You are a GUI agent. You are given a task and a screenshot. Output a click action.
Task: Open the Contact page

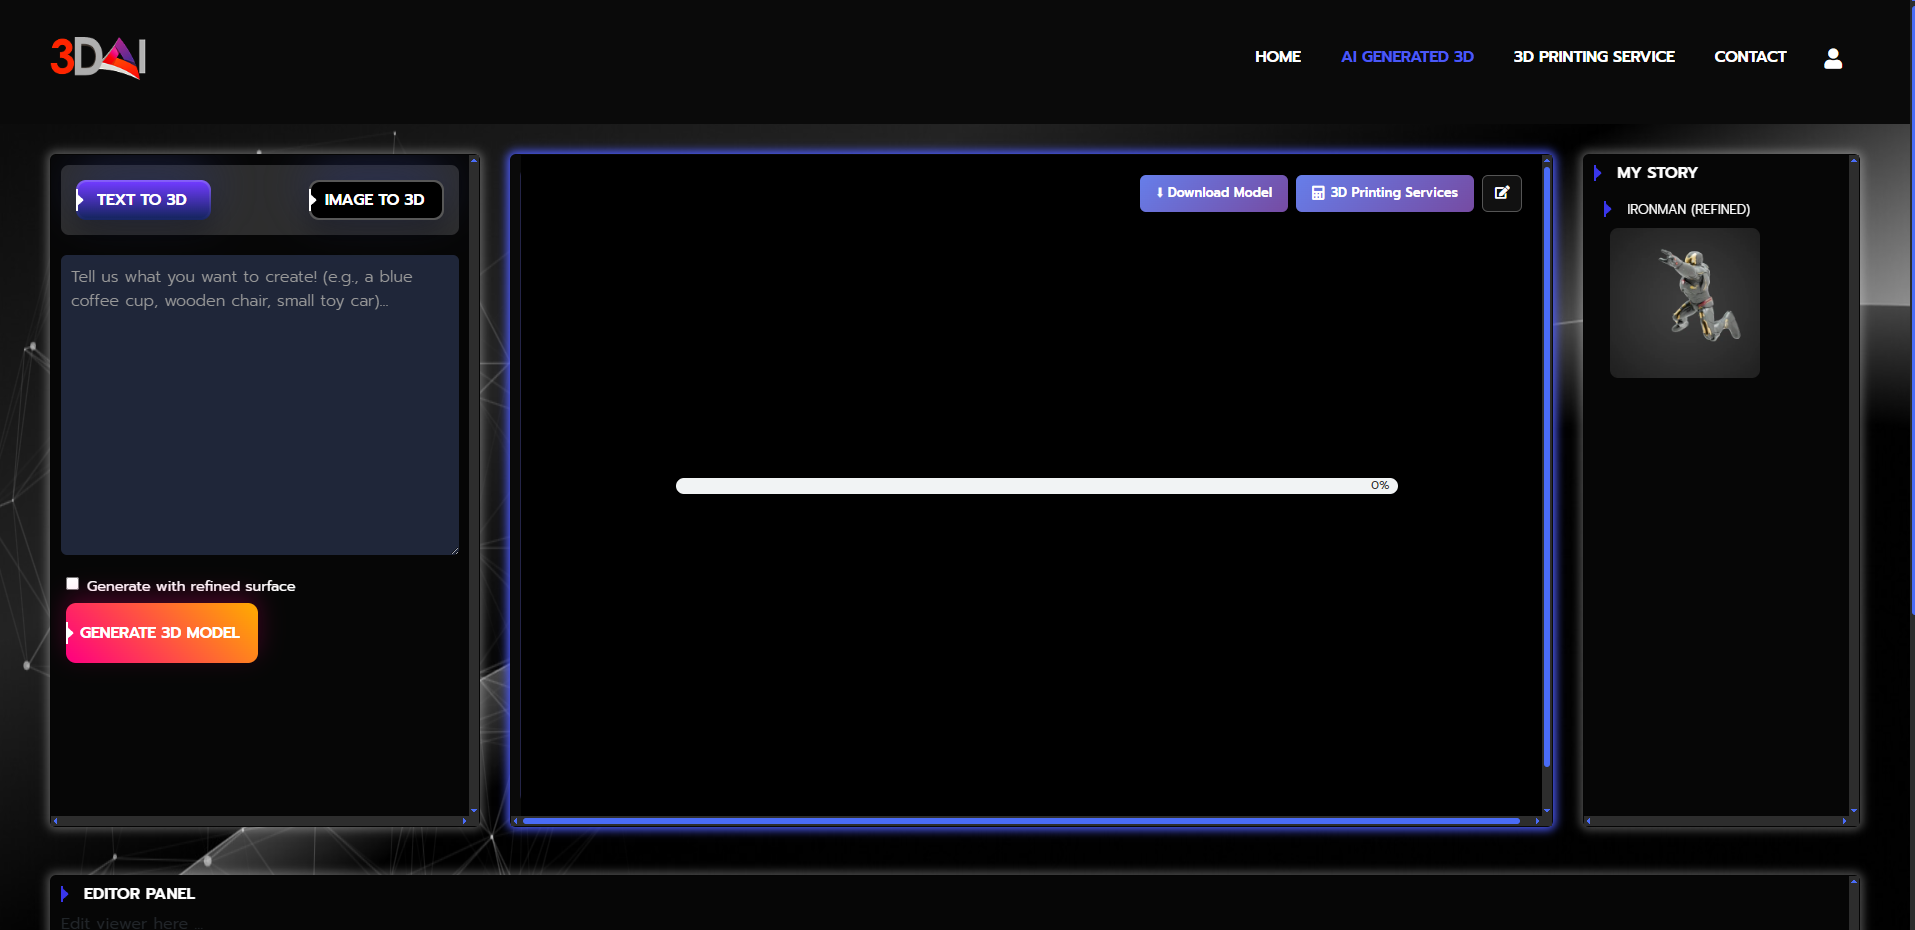[x=1749, y=57]
